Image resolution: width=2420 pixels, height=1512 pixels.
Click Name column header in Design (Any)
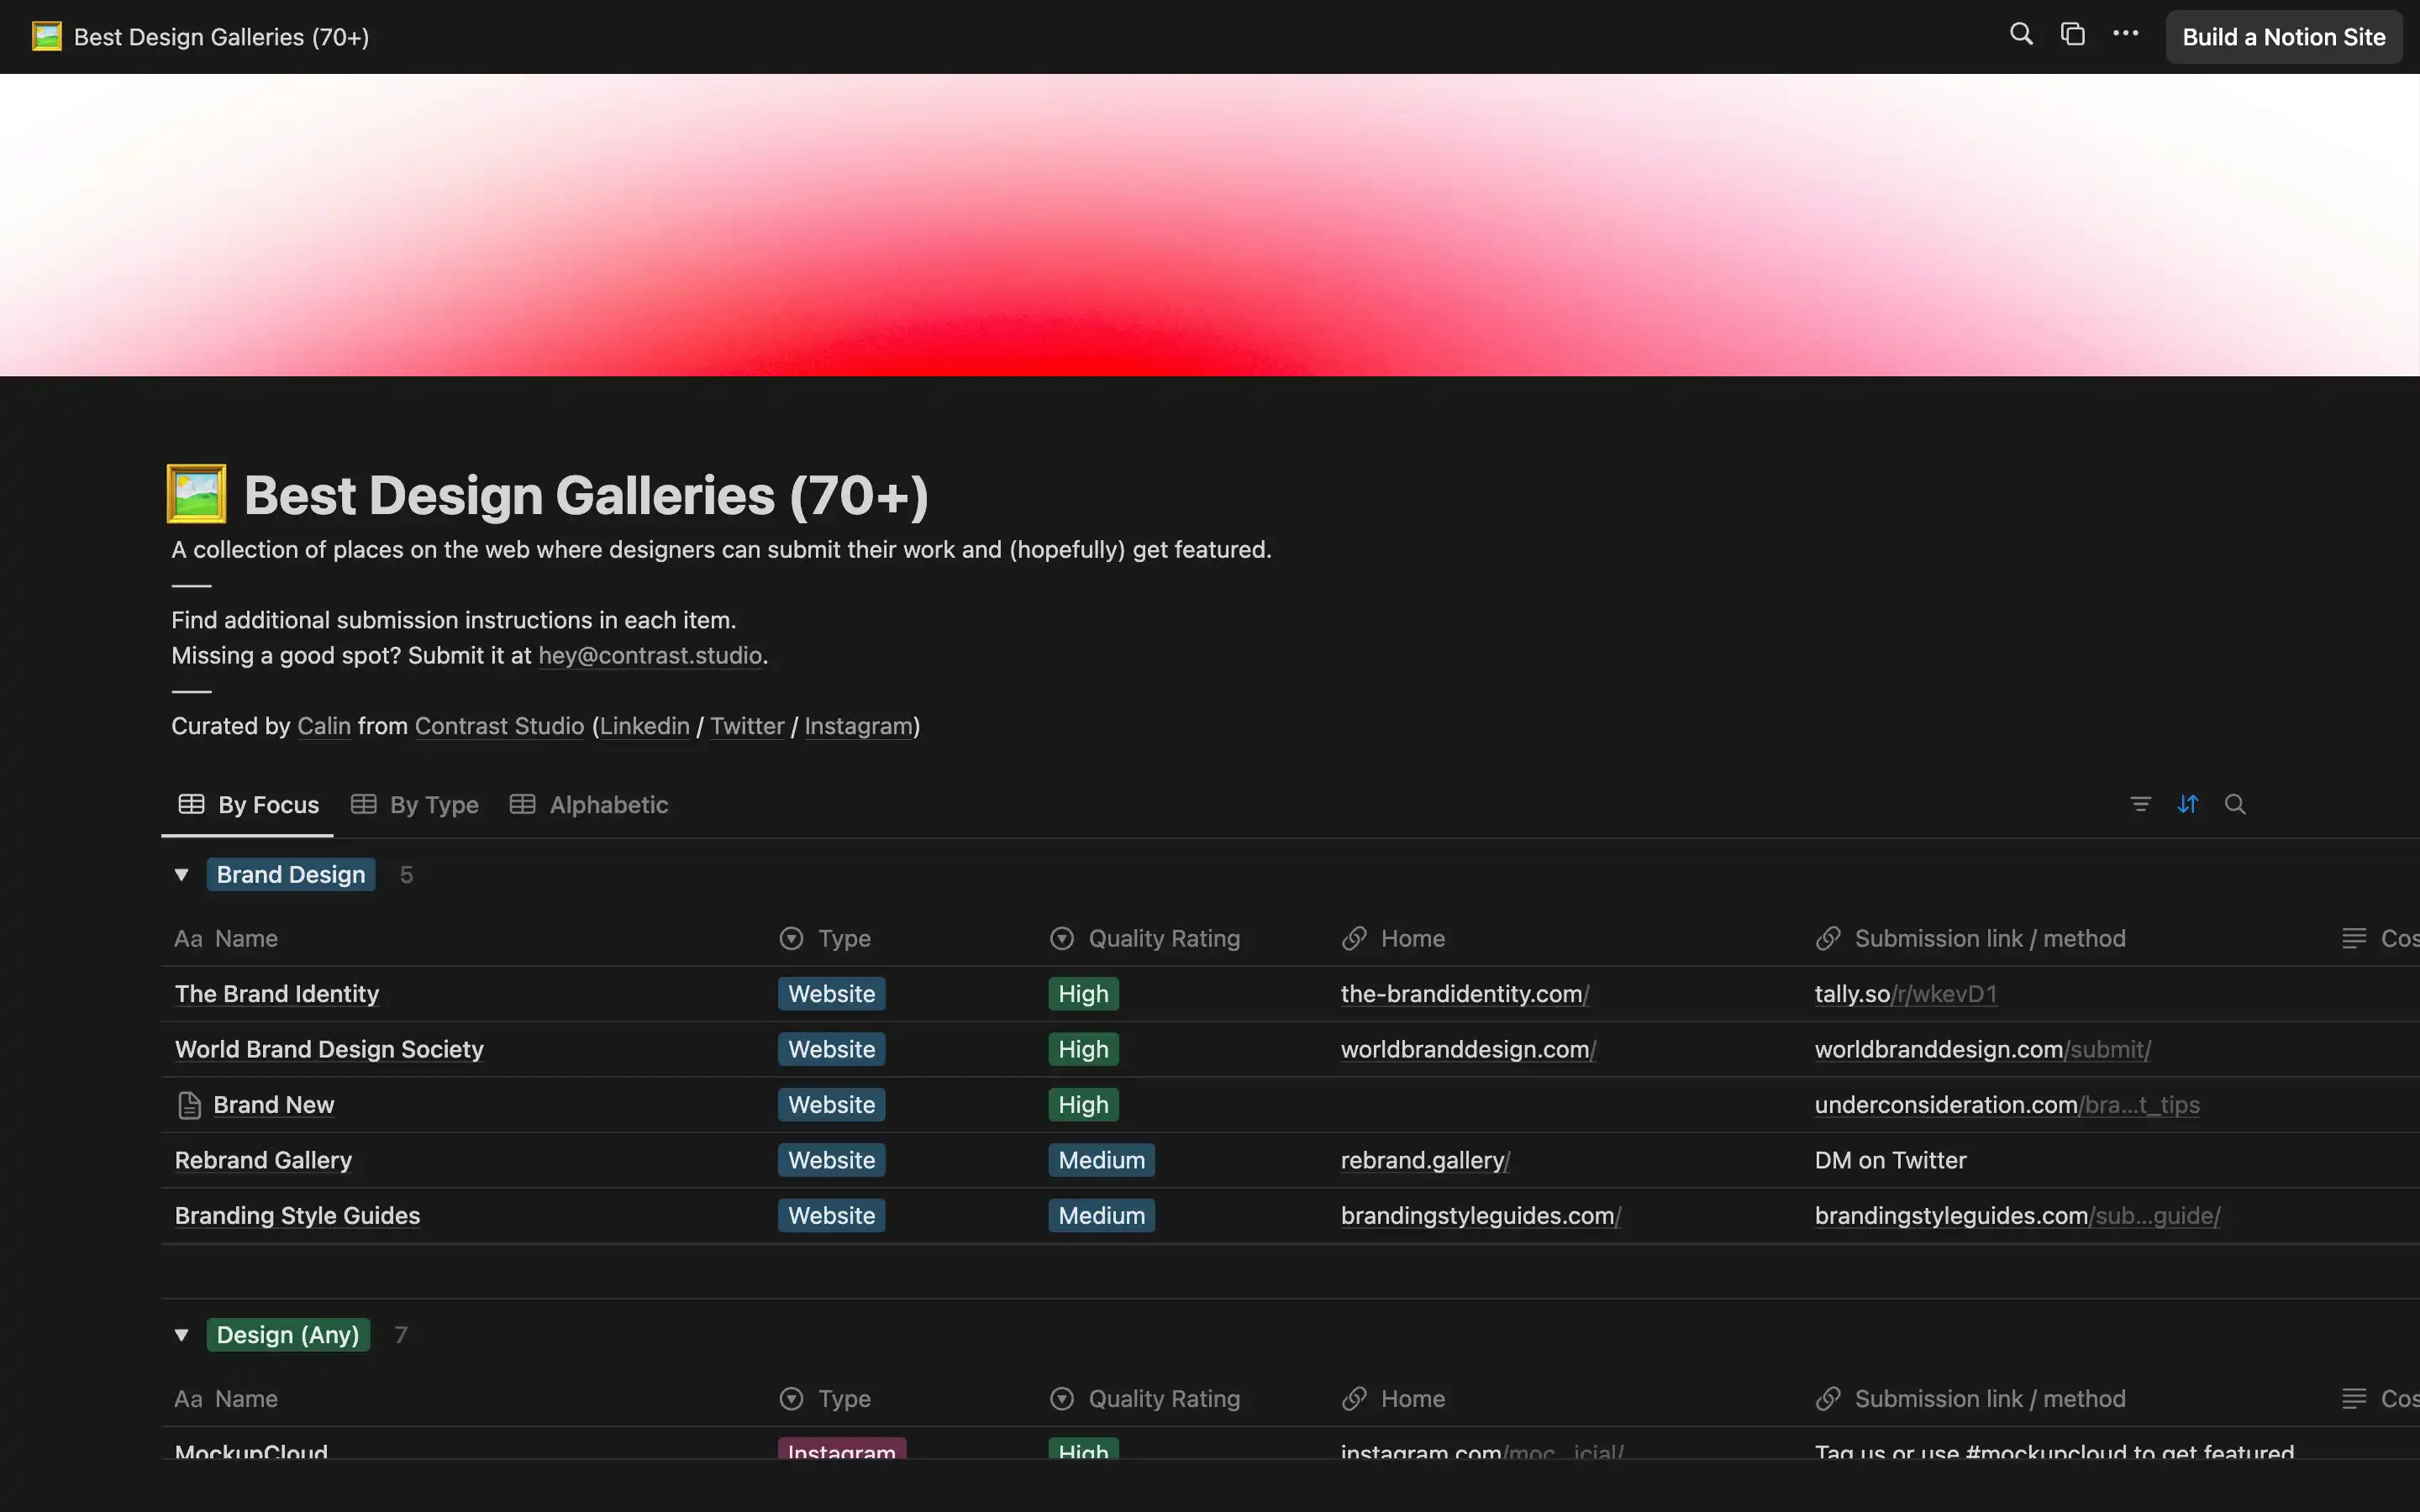[x=226, y=1398]
